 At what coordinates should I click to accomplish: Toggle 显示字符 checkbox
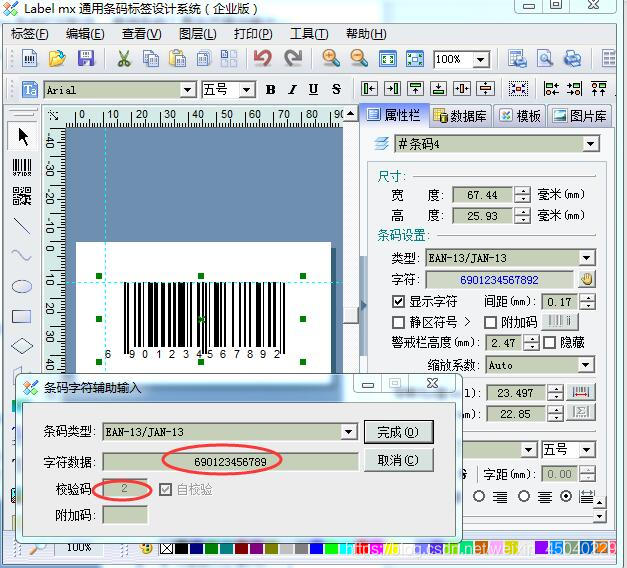point(398,302)
